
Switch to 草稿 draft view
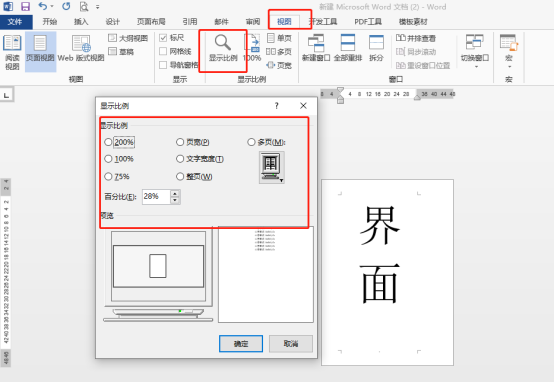121,52
